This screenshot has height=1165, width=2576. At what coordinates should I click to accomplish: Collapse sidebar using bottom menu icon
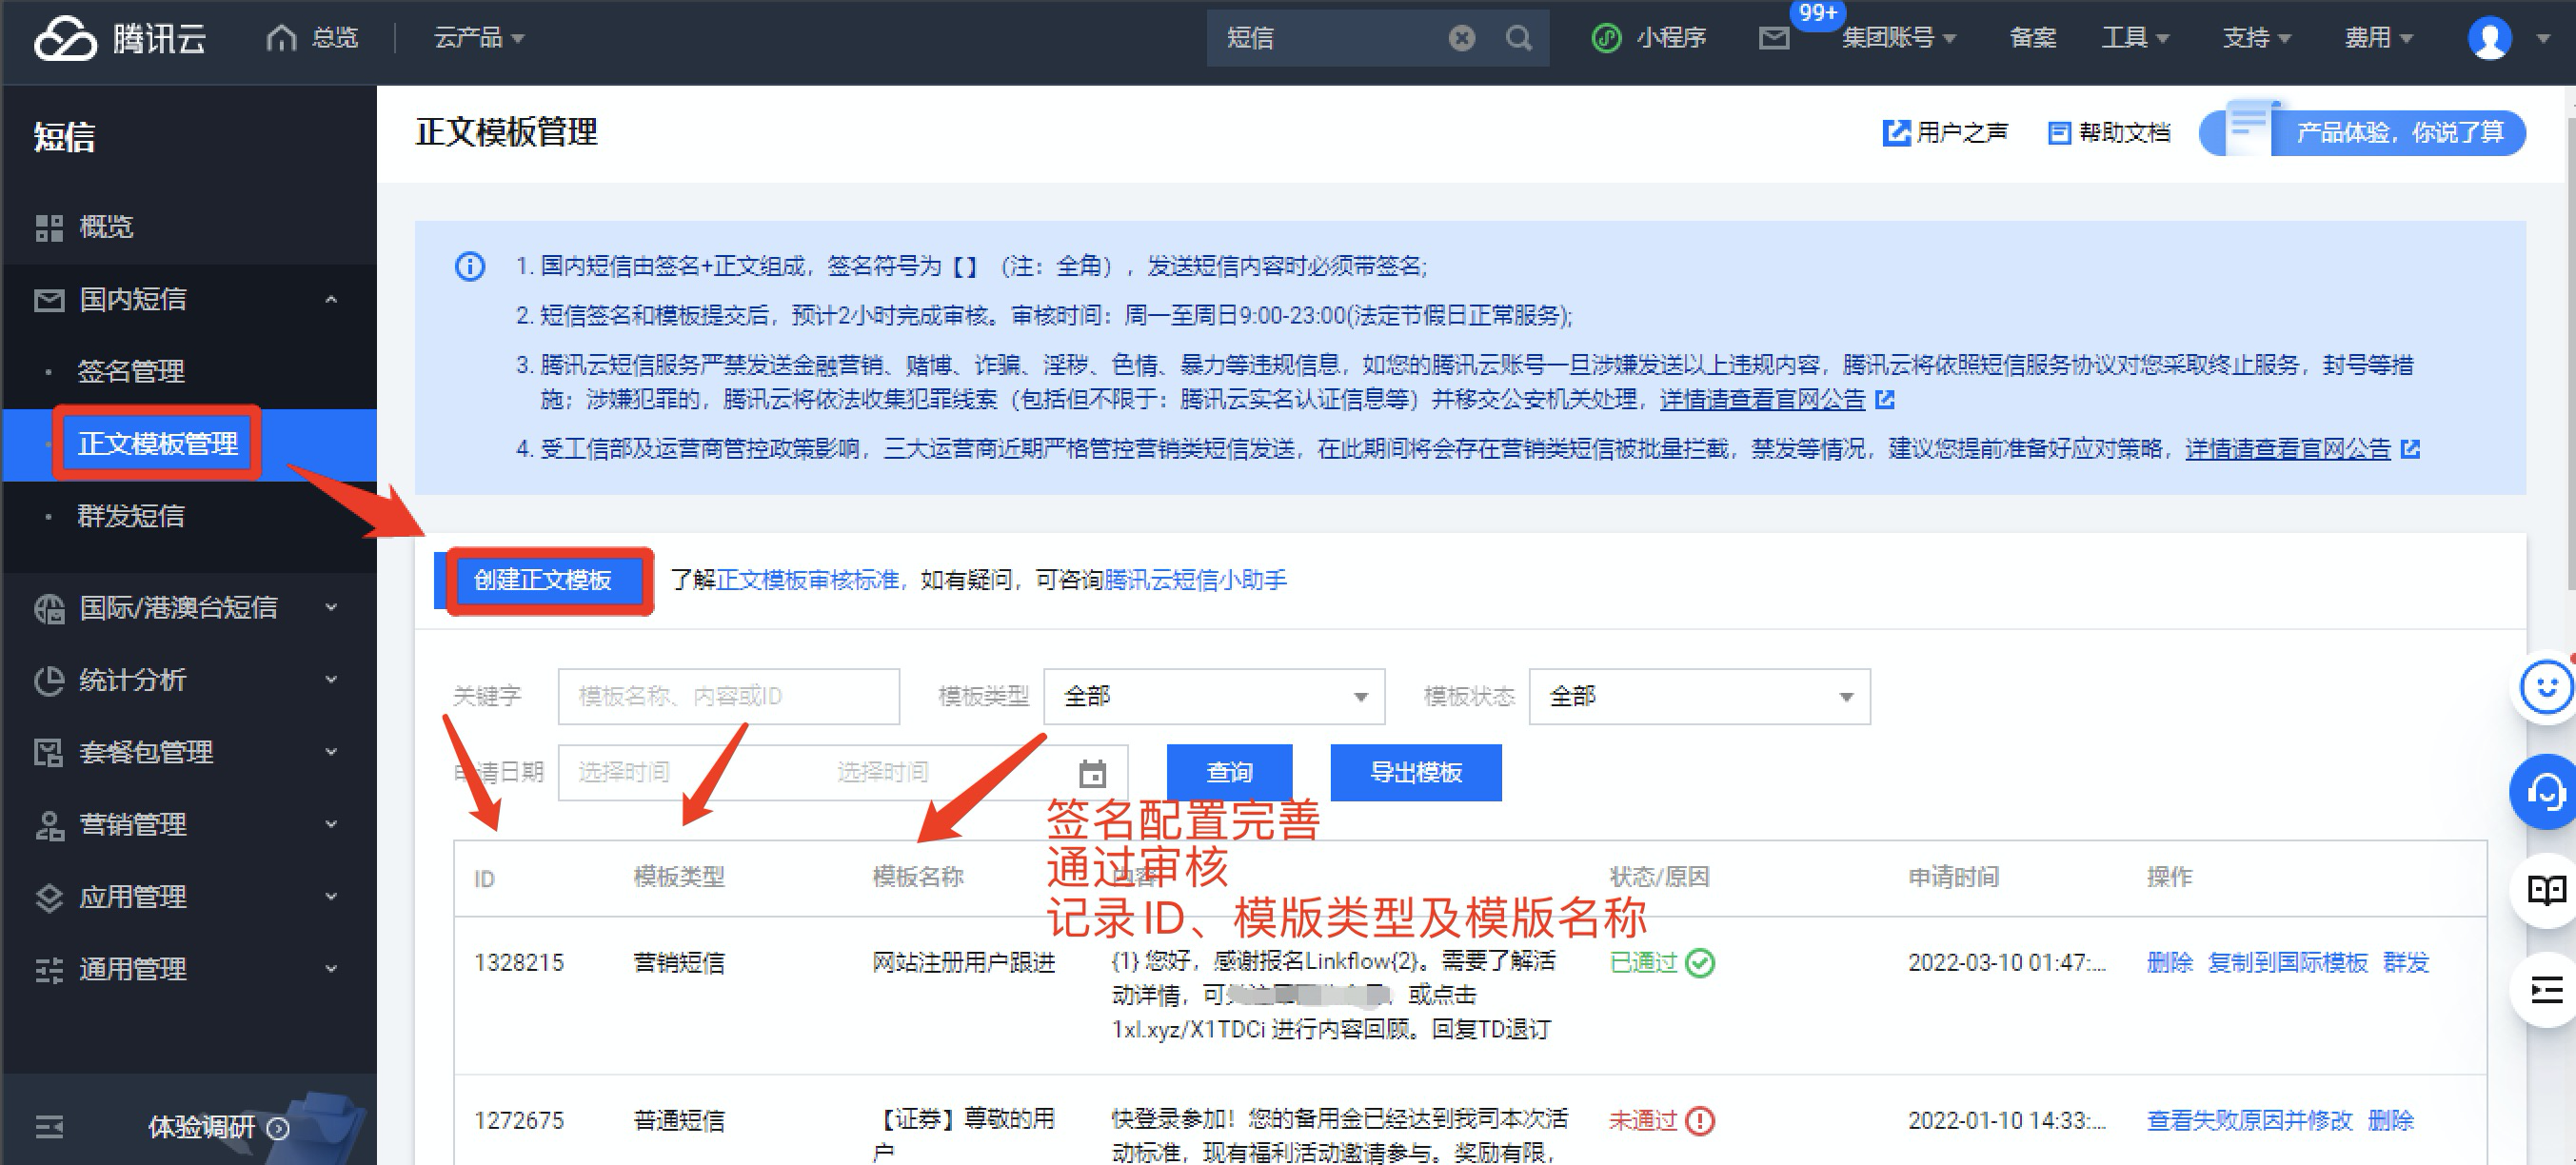[x=49, y=1127]
